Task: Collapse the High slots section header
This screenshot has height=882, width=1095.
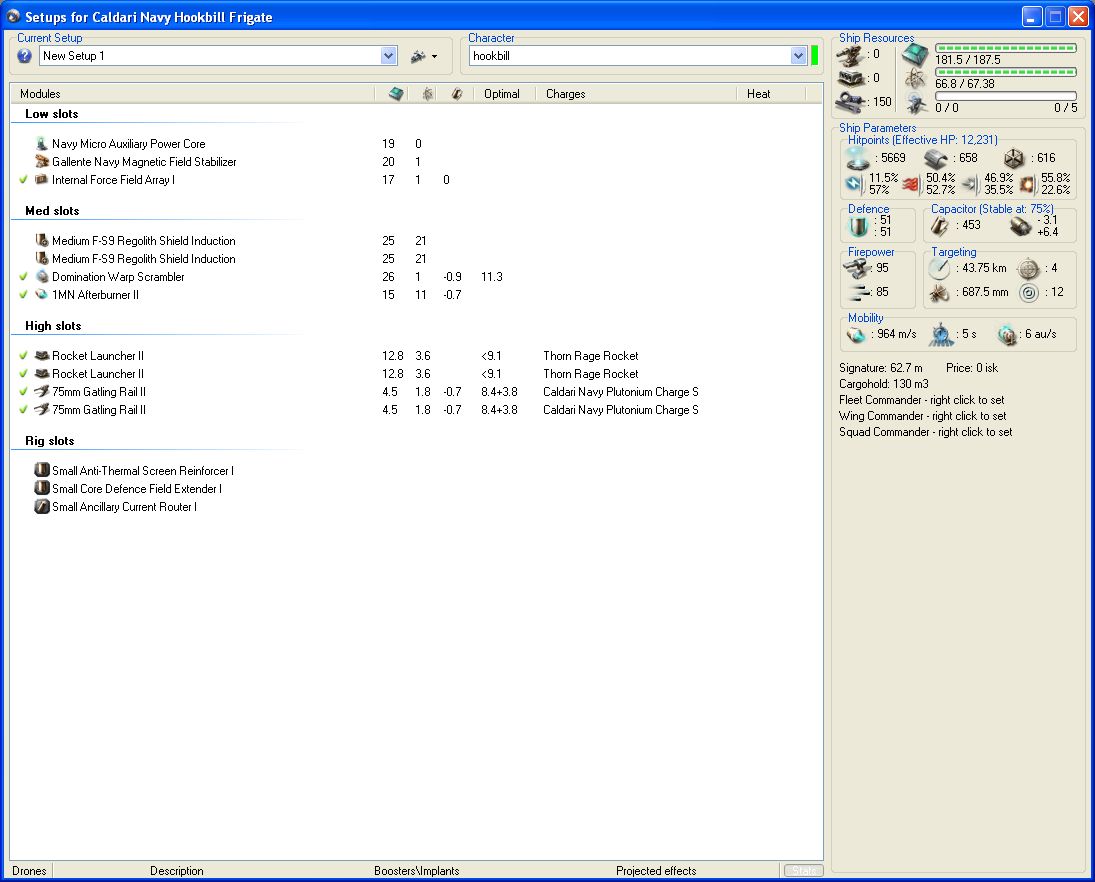Action: pos(53,326)
